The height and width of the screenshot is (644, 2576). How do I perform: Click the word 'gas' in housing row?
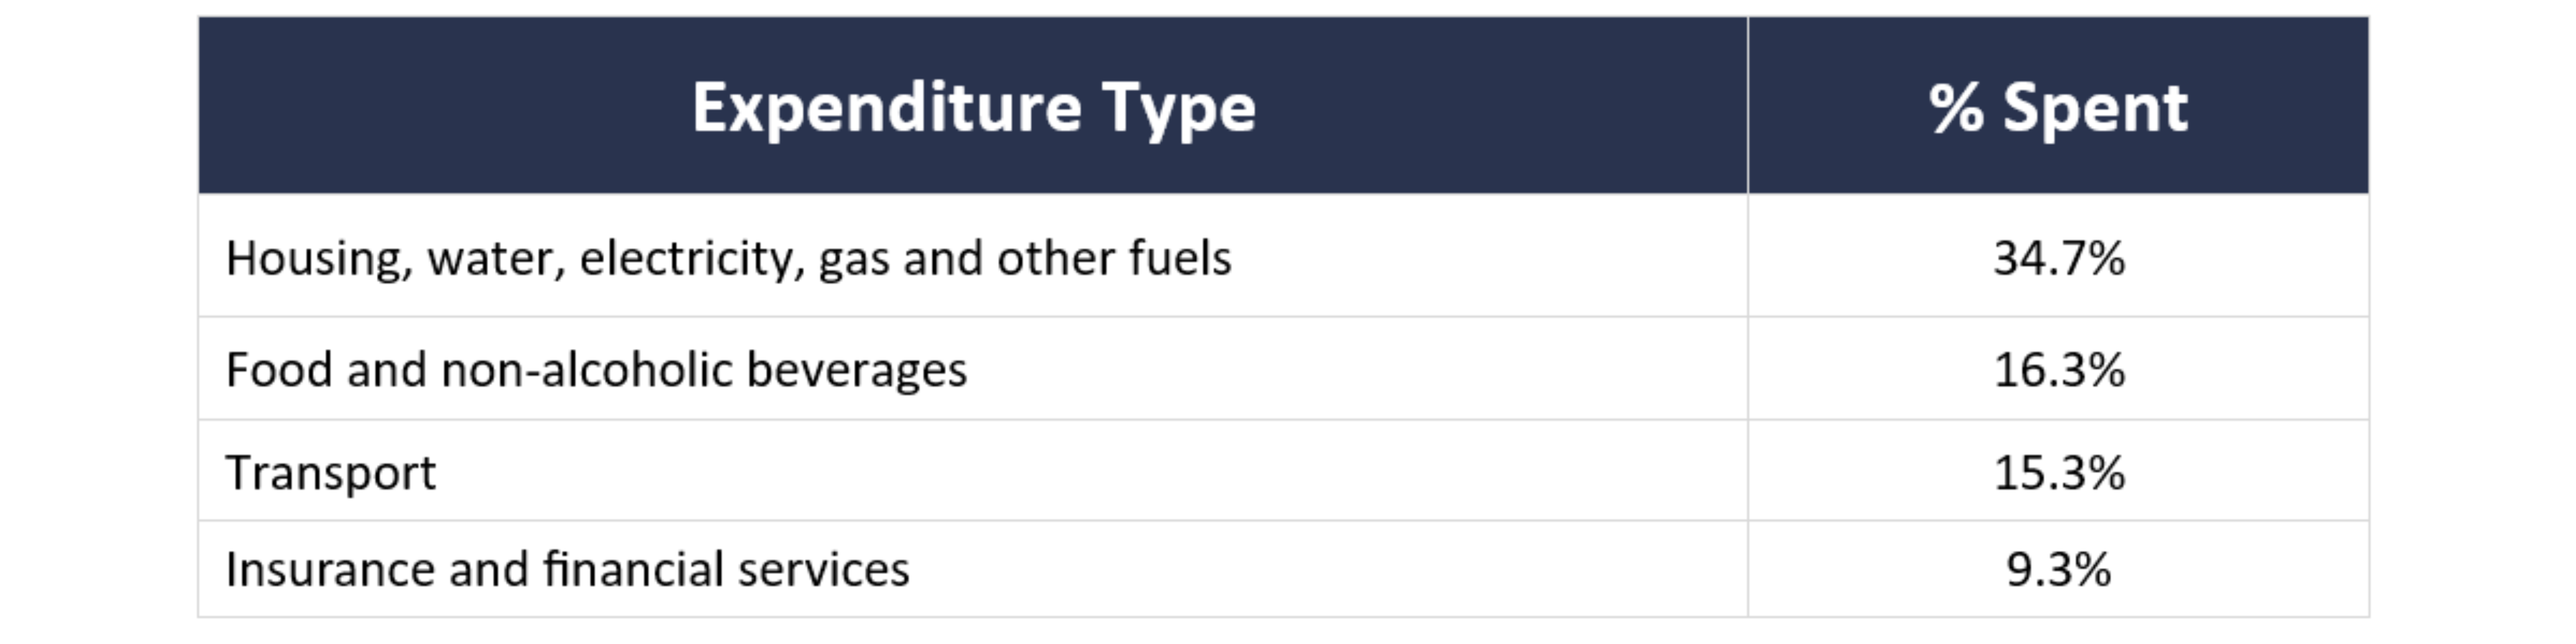pos(854,262)
